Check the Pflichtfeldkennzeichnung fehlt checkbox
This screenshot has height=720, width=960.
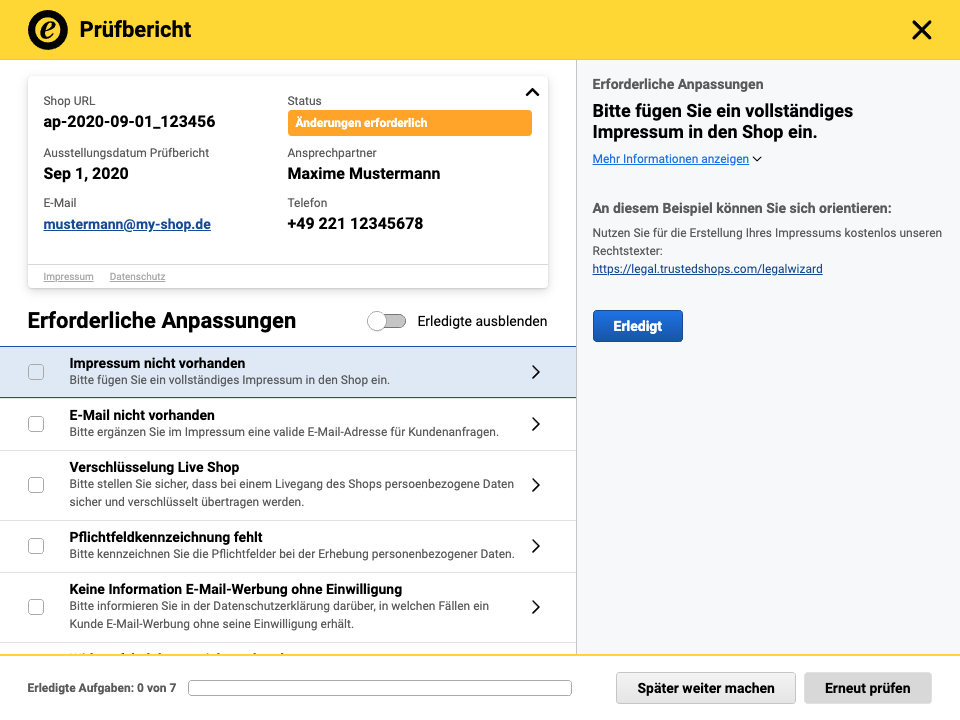[x=36, y=546]
